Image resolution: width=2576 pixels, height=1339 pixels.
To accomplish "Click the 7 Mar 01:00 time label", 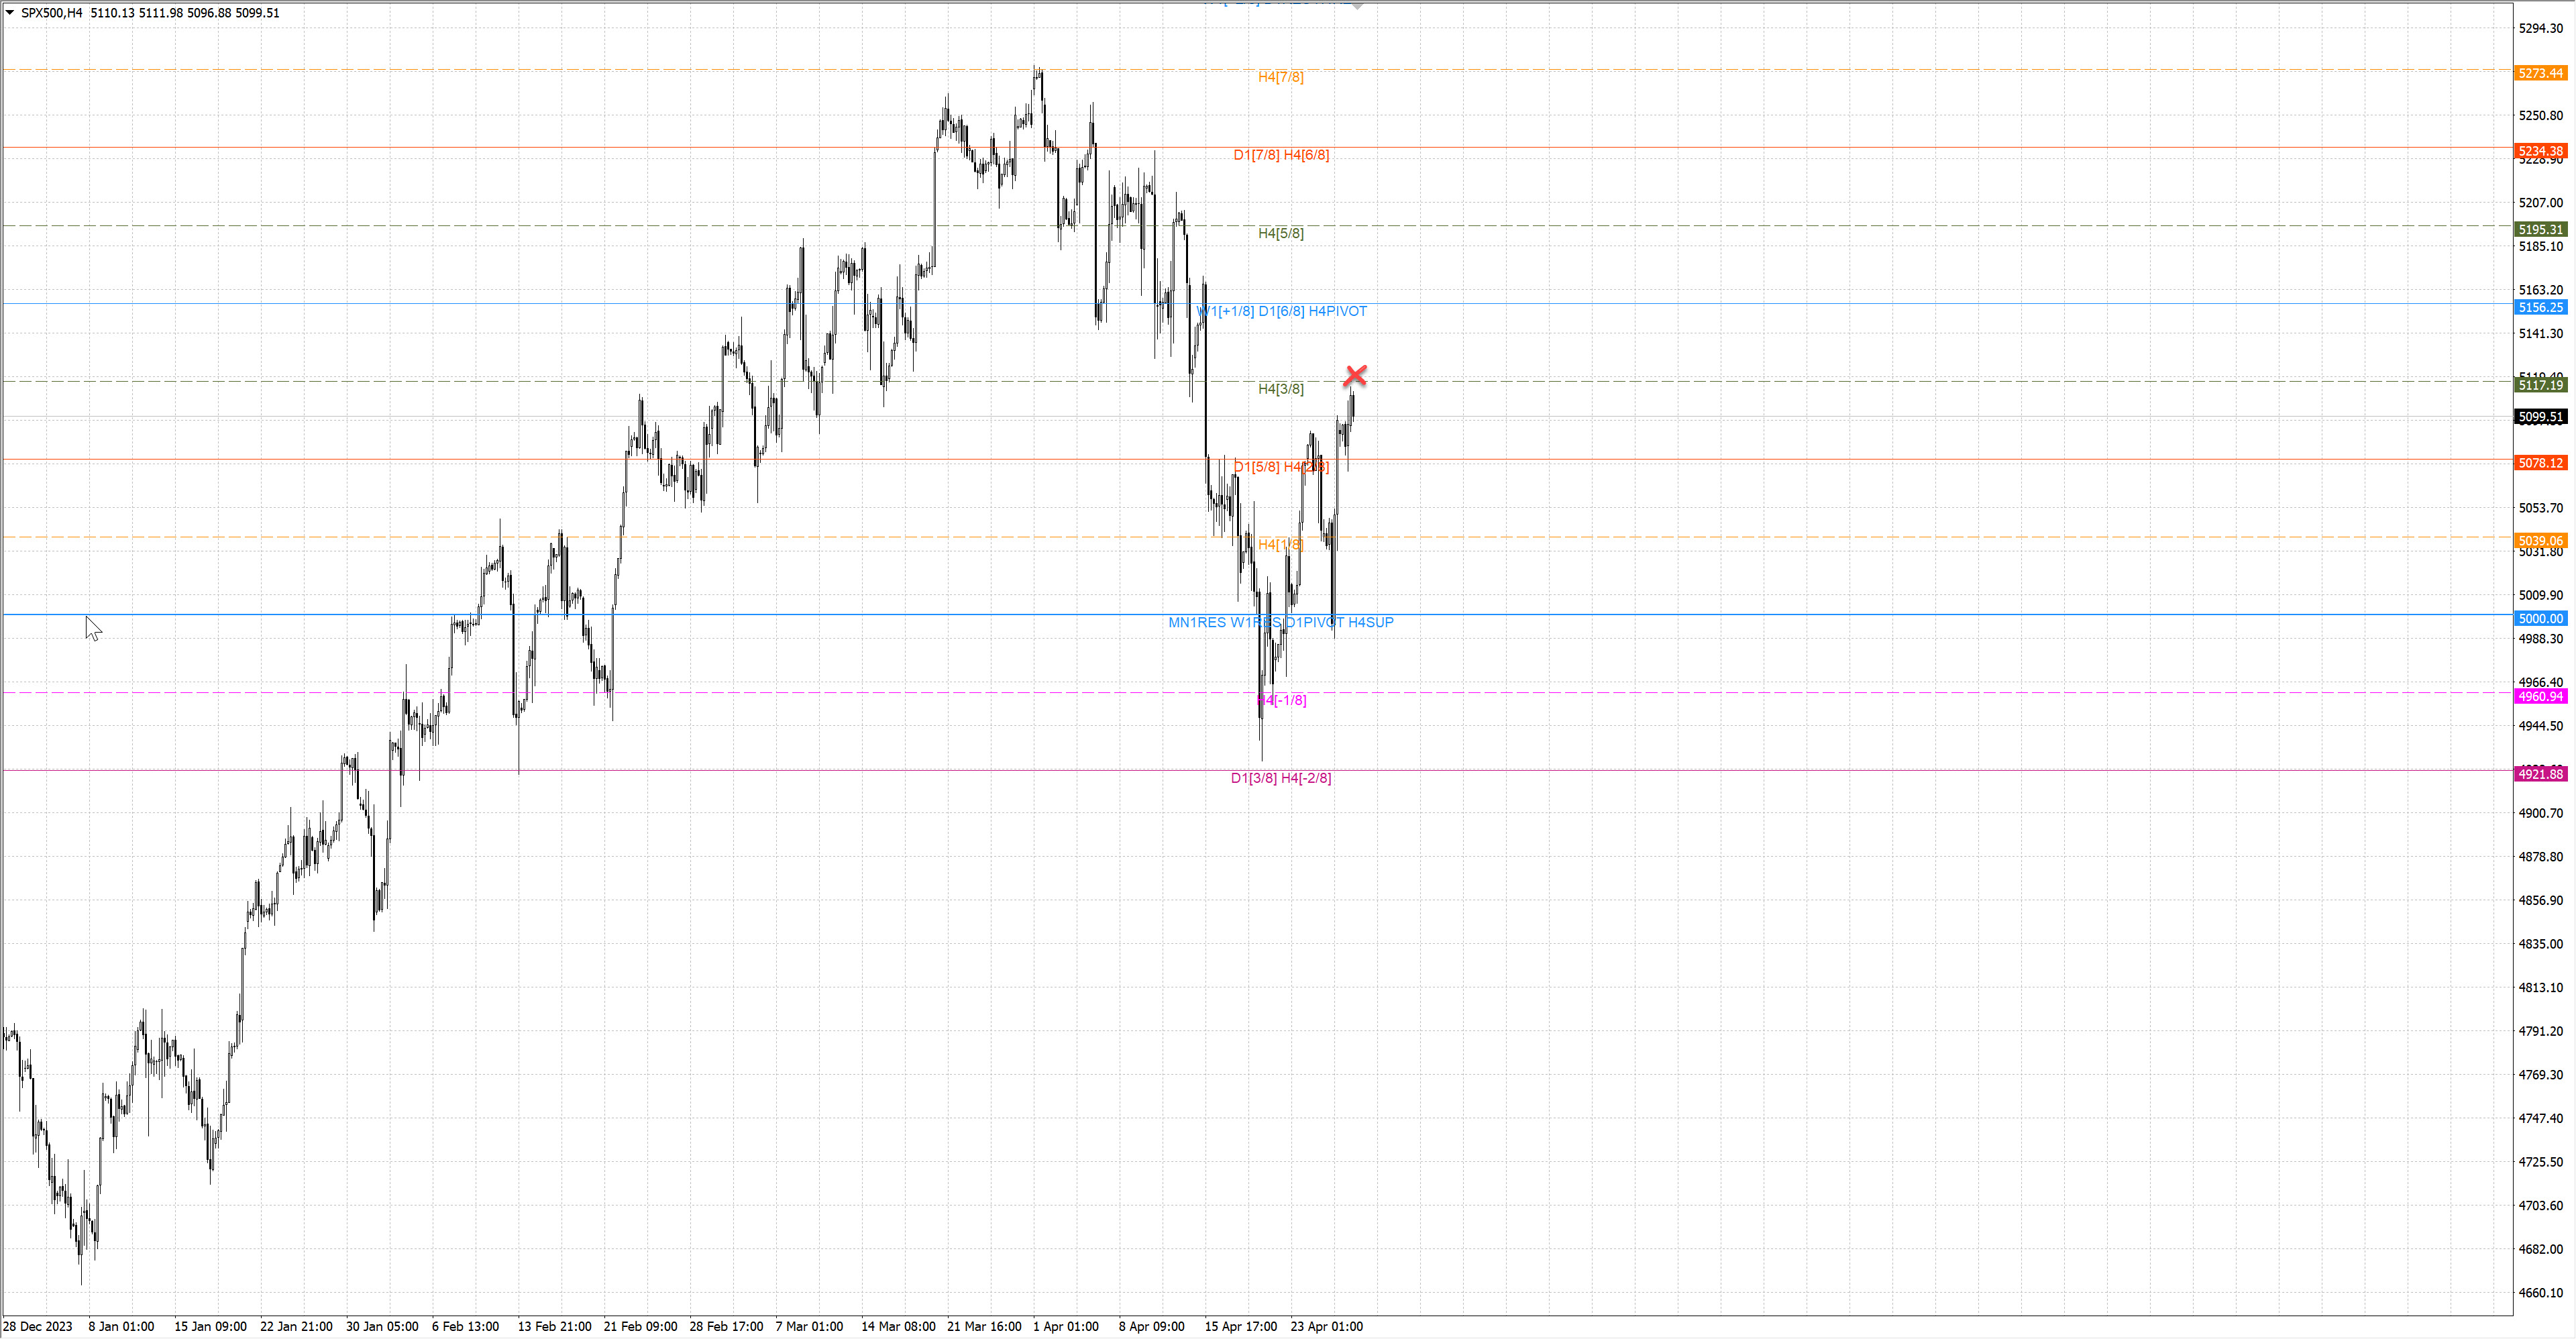I will coord(809,1326).
